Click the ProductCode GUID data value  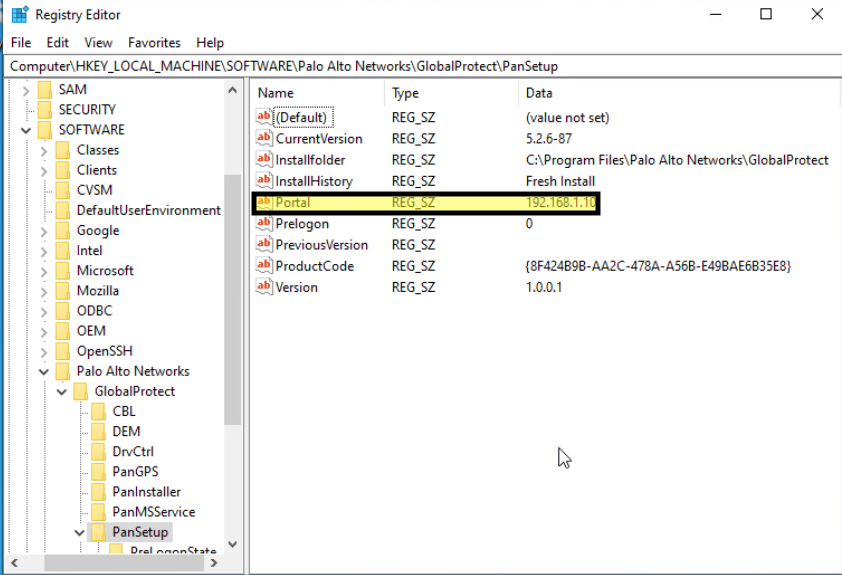point(658,266)
